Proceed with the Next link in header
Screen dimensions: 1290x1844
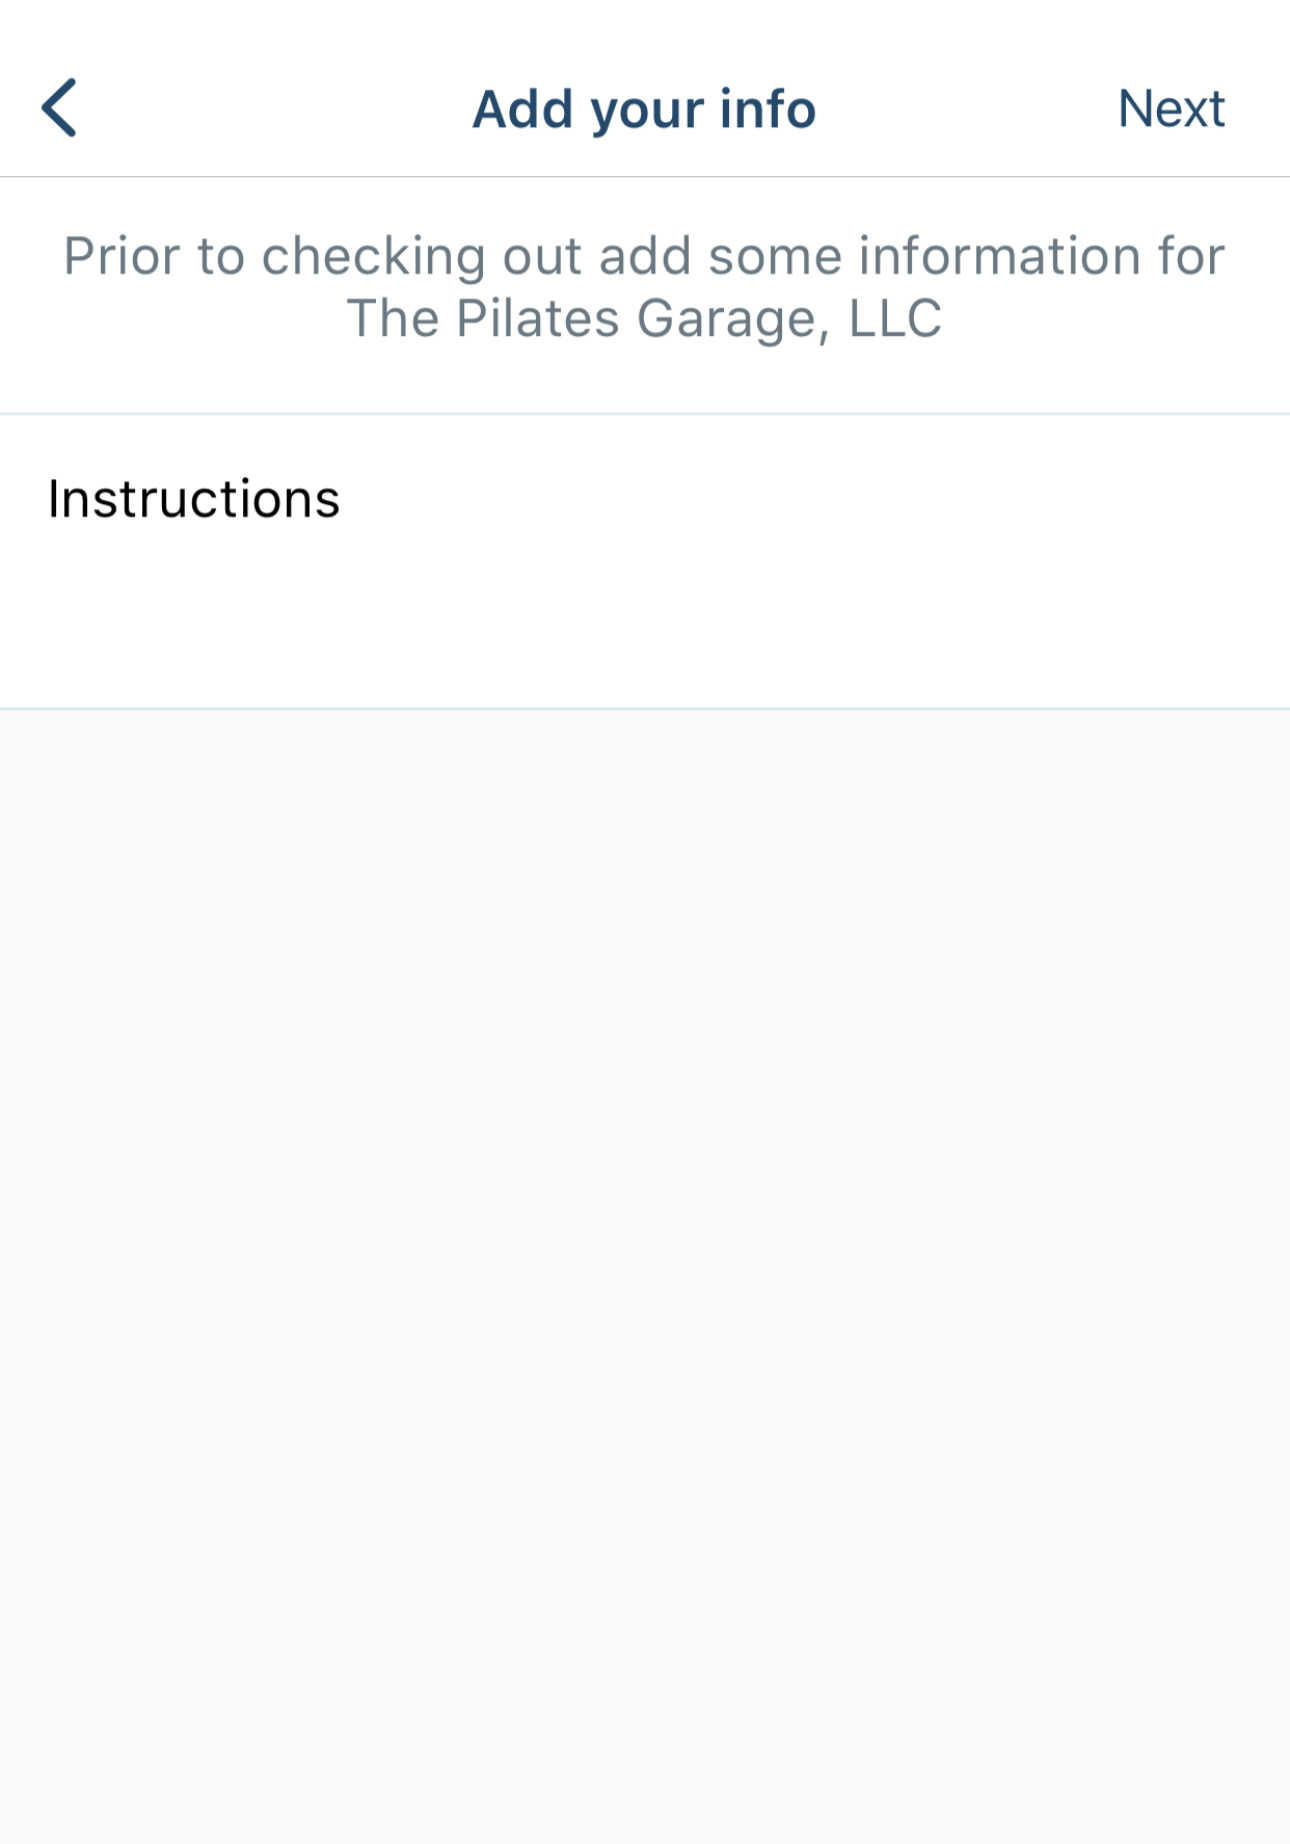pos(1171,108)
